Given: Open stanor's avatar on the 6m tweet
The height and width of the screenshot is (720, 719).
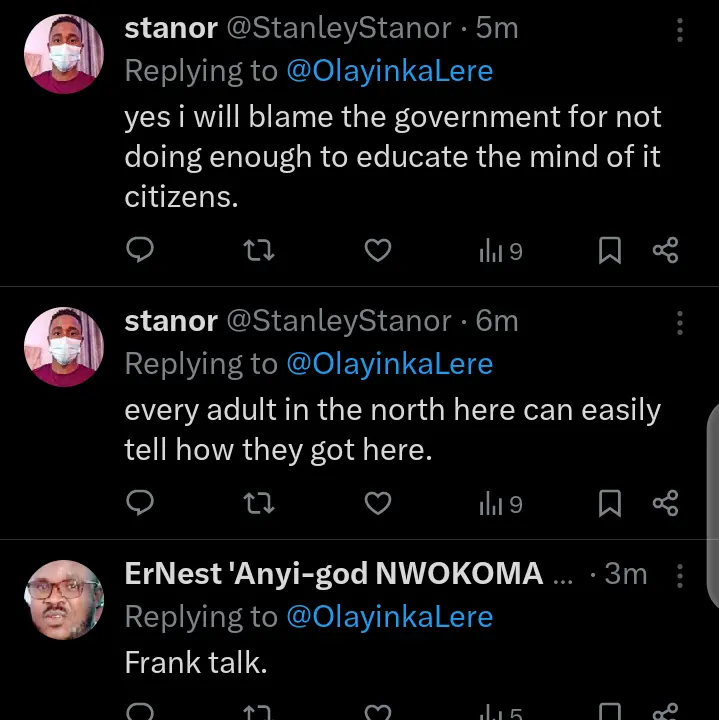Looking at the screenshot, I should [x=63, y=347].
